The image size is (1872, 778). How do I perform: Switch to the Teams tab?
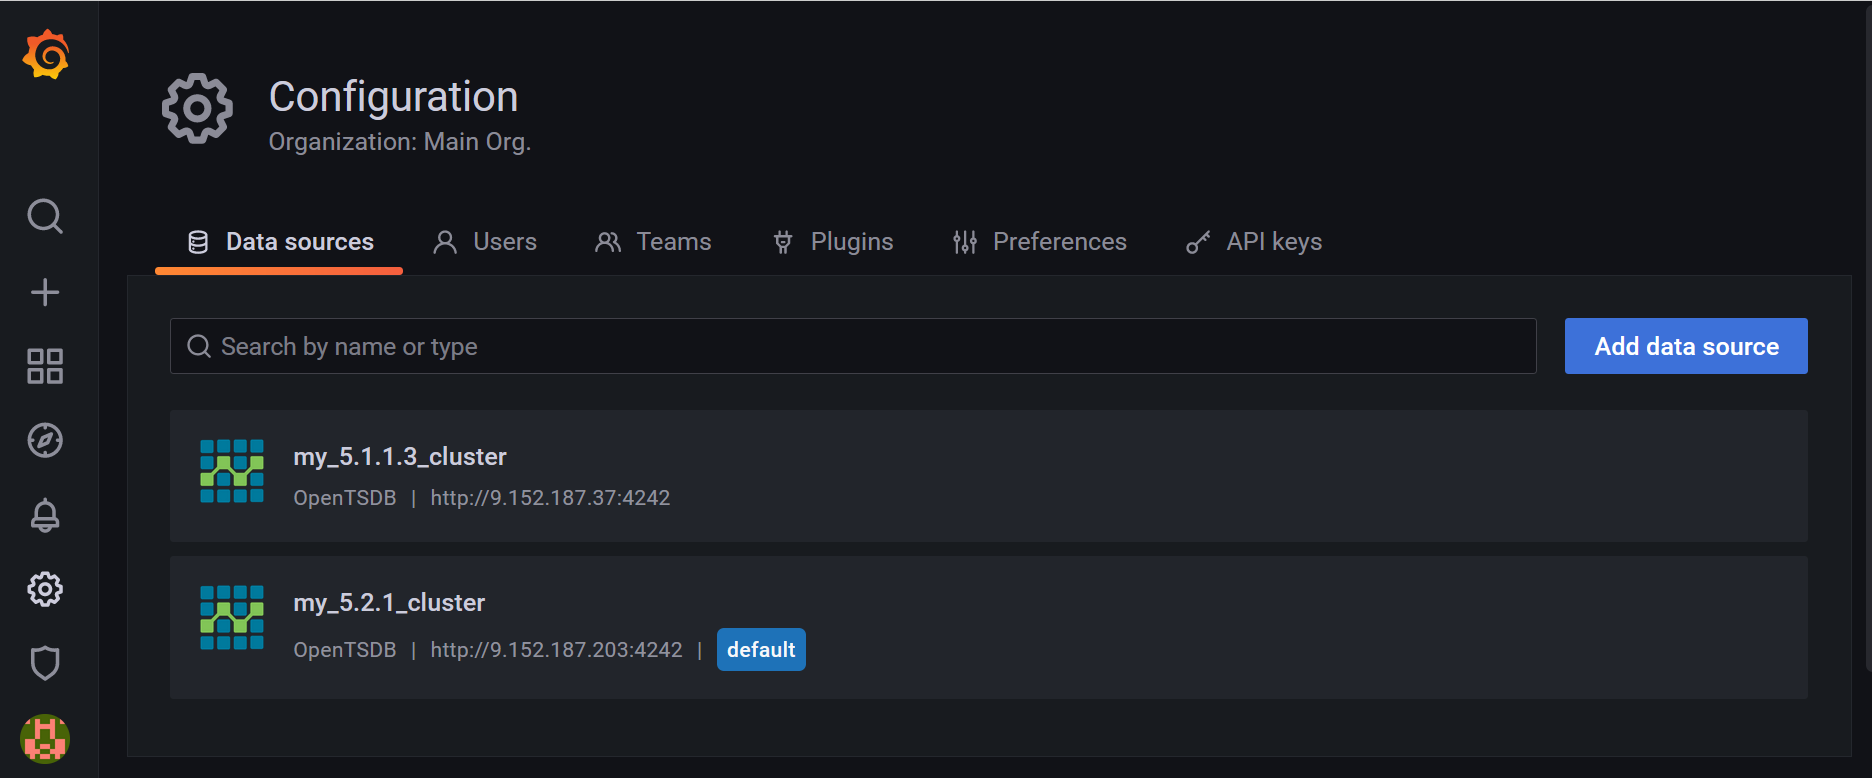(x=653, y=242)
